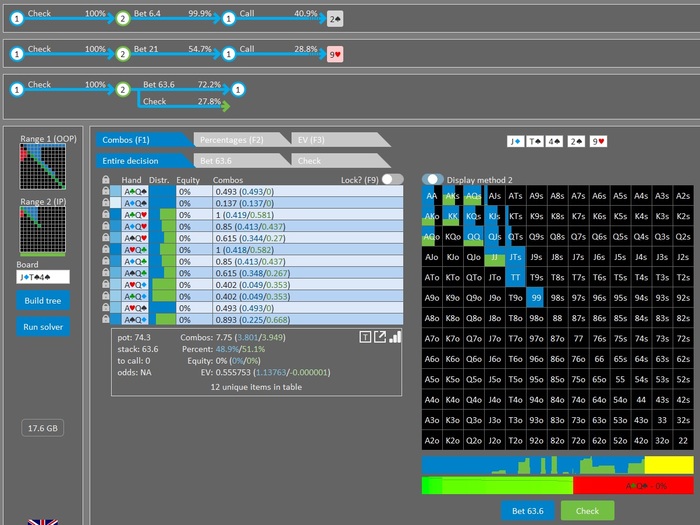The height and width of the screenshot is (525, 700).
Task: Sort by the Hand column header
Action: tap(131, 180)
